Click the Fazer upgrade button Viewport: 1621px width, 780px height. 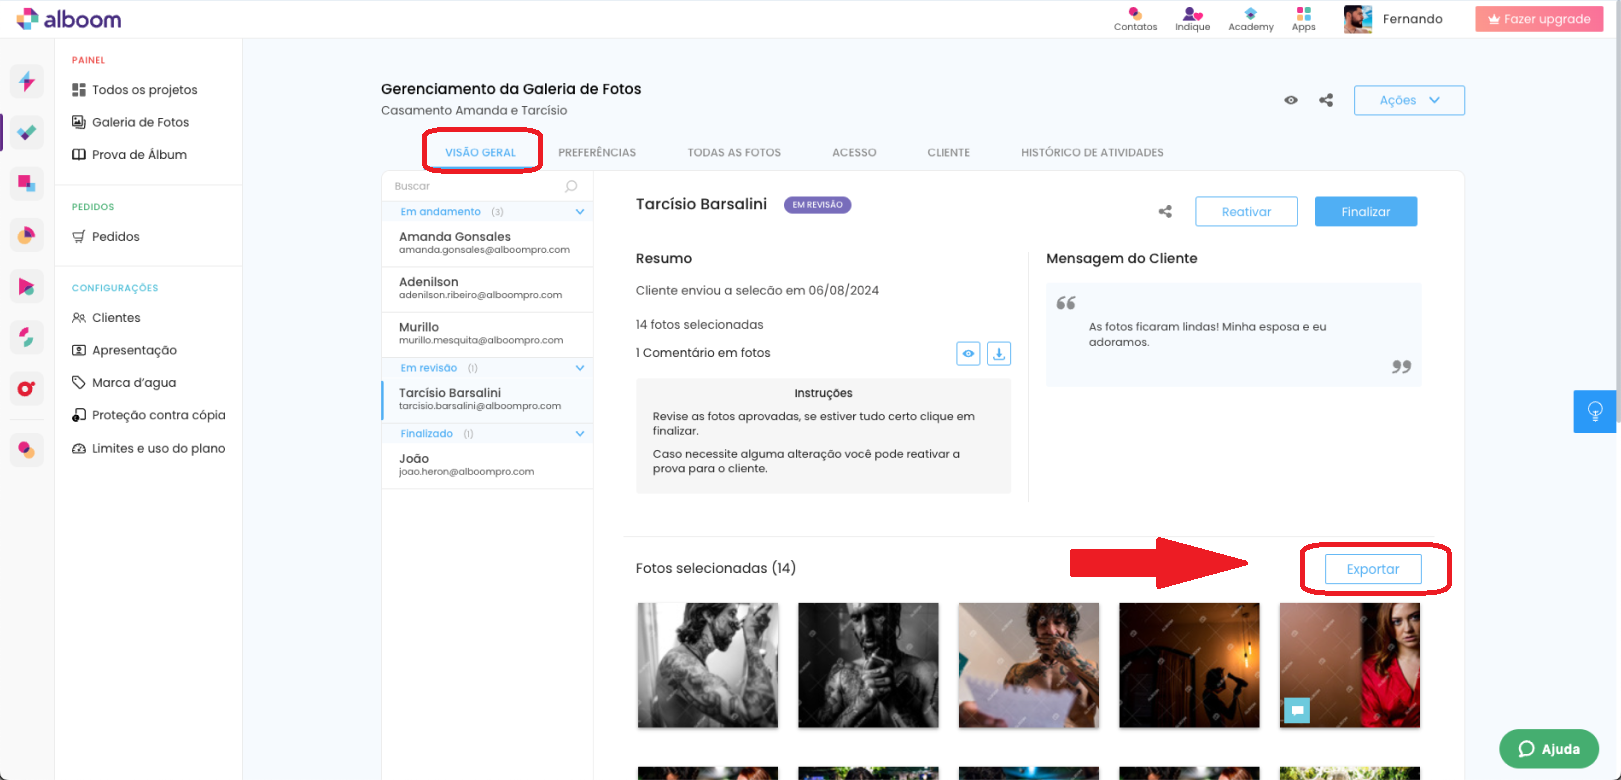click(1539, 19)
